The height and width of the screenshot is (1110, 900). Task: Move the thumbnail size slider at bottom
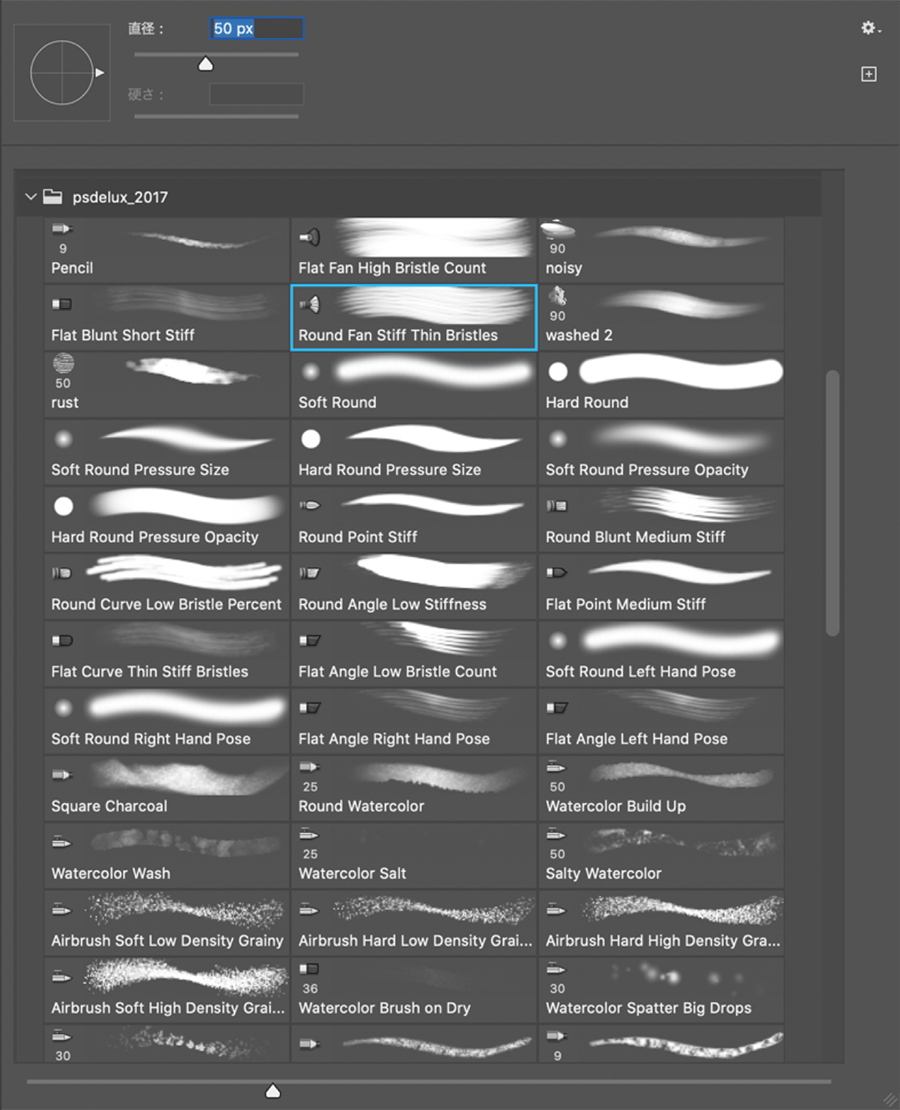tap(273, 1091)
